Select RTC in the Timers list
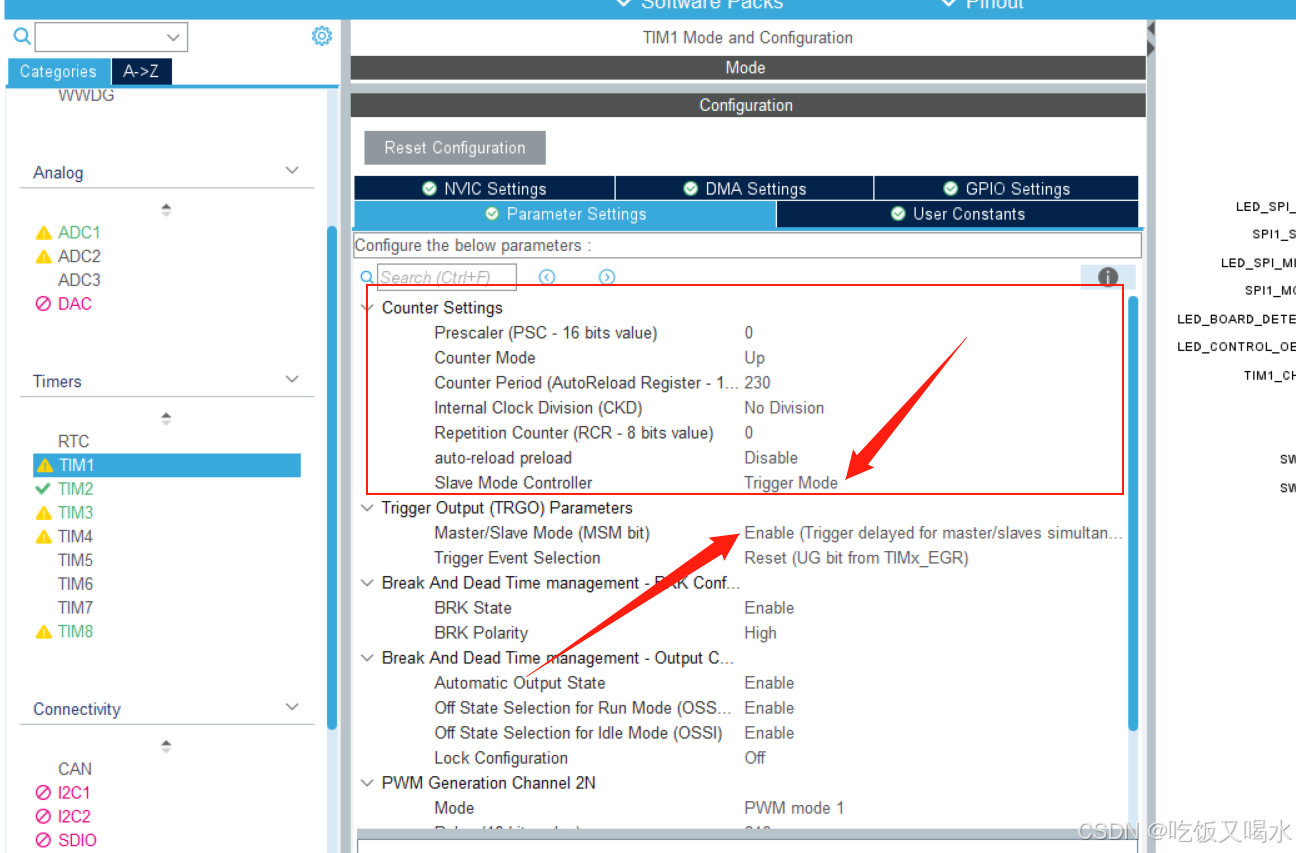 74,441
